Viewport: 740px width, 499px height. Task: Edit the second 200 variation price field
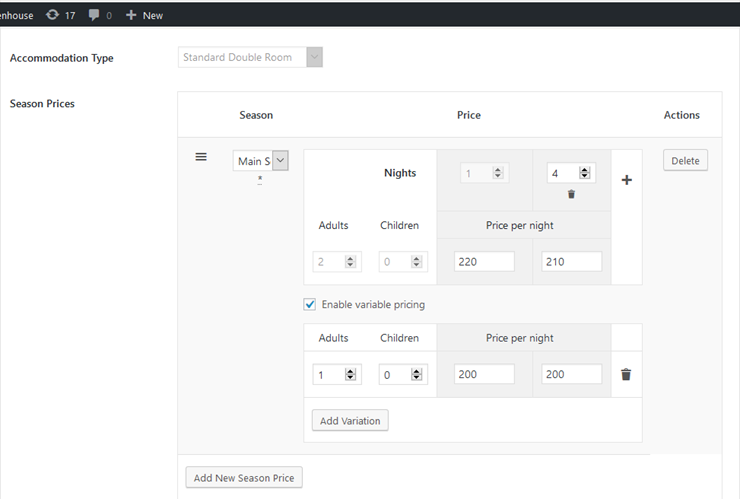[572, 374]
